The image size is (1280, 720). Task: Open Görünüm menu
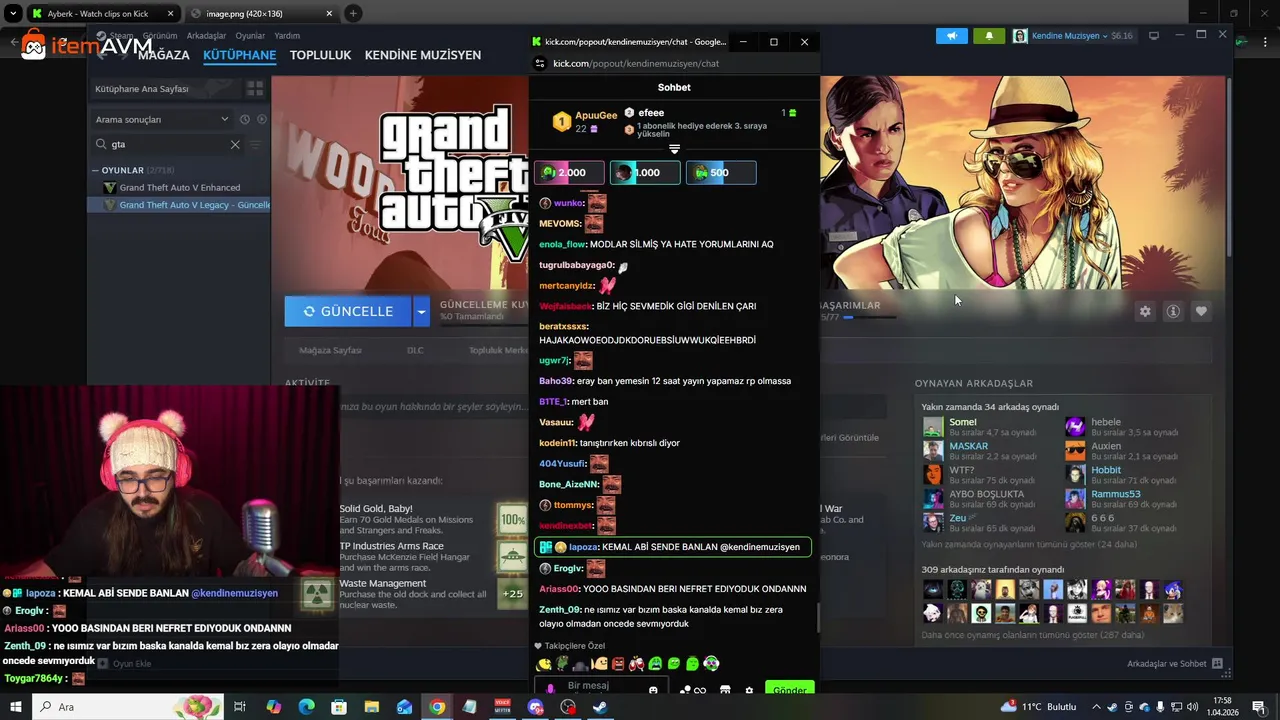tap(160, 36)
